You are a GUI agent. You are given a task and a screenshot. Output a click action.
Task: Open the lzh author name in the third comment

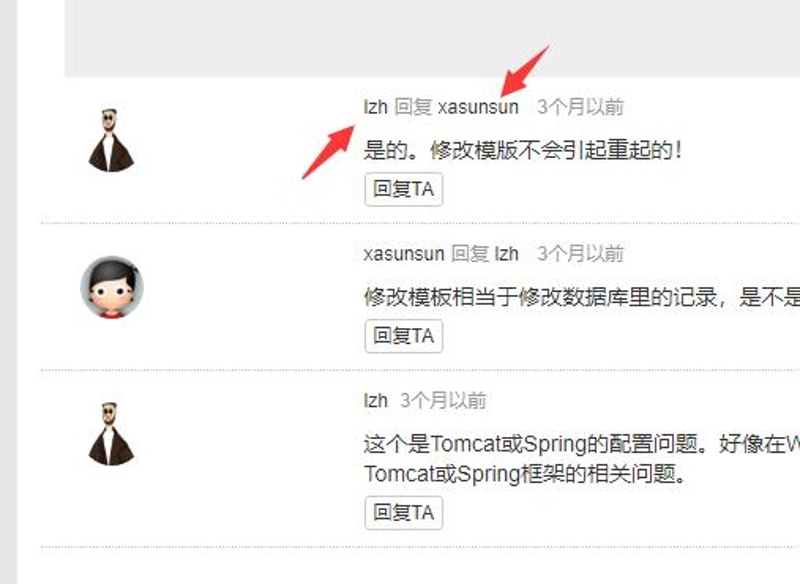pyautogui.click(x=376, y=400)
